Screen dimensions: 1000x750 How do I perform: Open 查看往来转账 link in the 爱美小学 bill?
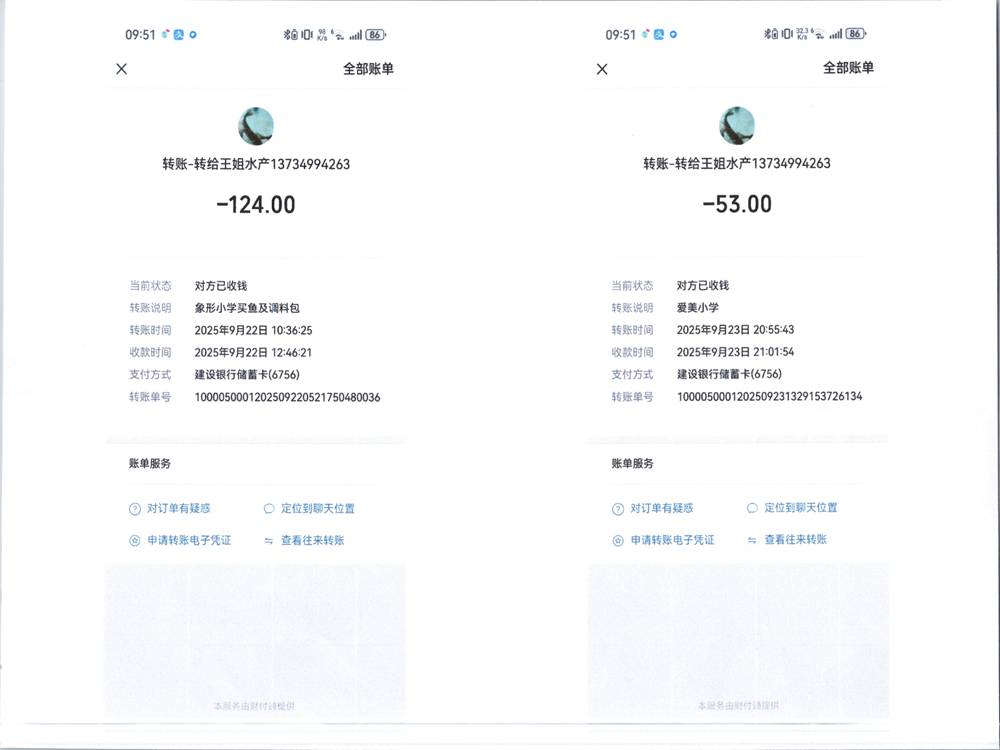pos(795,540)
